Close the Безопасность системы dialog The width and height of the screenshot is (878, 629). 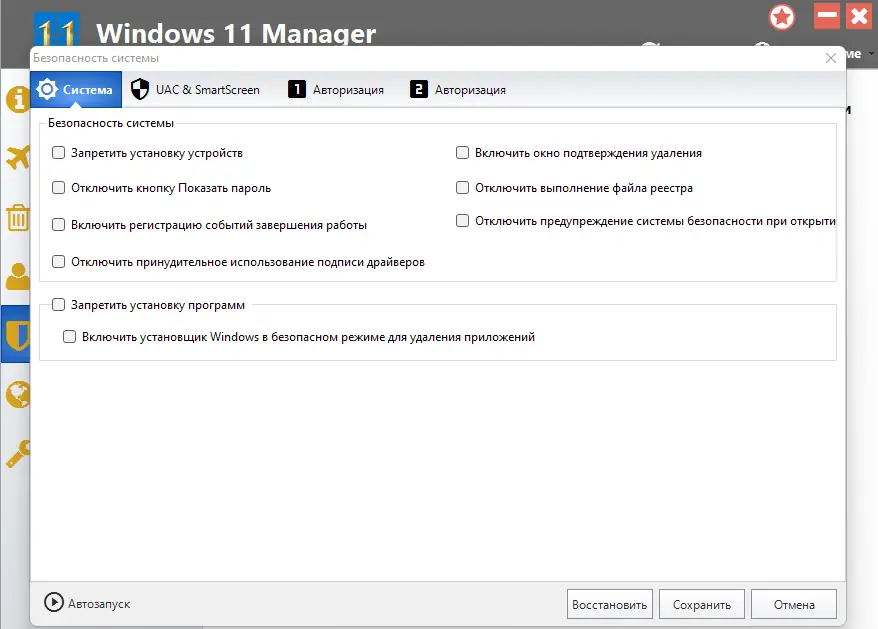pos(830,58)
